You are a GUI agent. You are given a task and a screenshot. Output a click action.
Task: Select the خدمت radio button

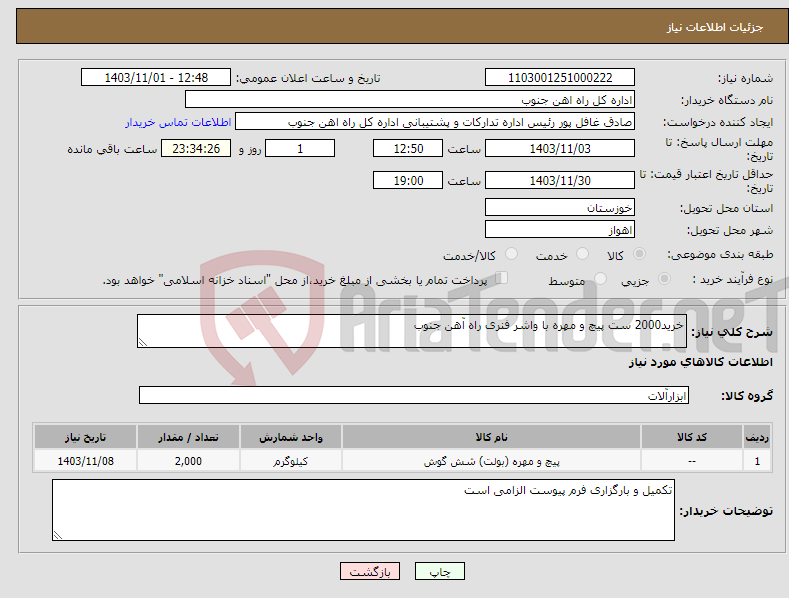pos(582,254)
